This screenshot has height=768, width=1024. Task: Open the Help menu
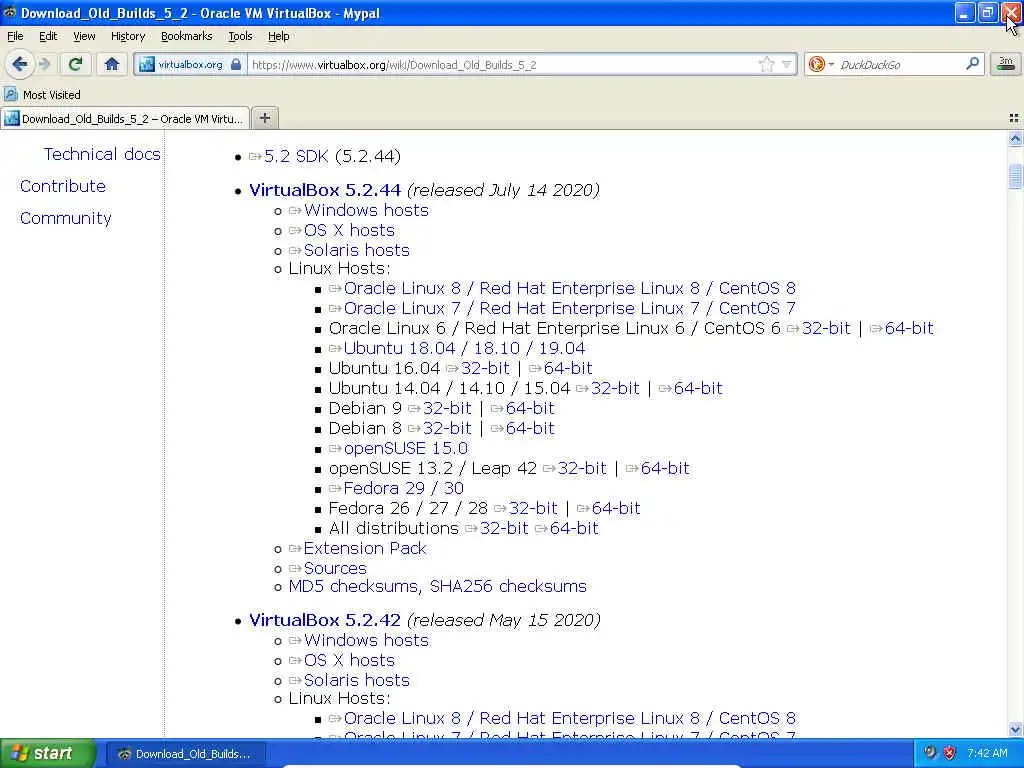(278, 36)
